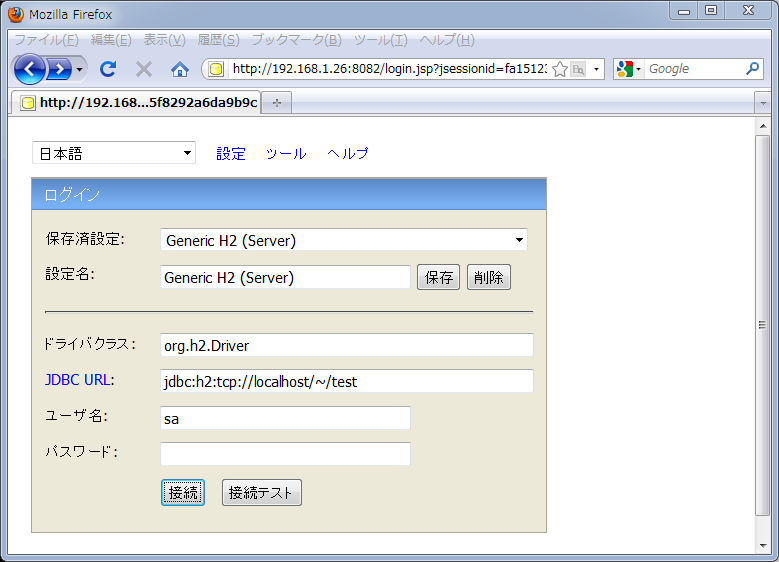
Task: Click the page vertical scrollbar
Action: coord(762,325)
